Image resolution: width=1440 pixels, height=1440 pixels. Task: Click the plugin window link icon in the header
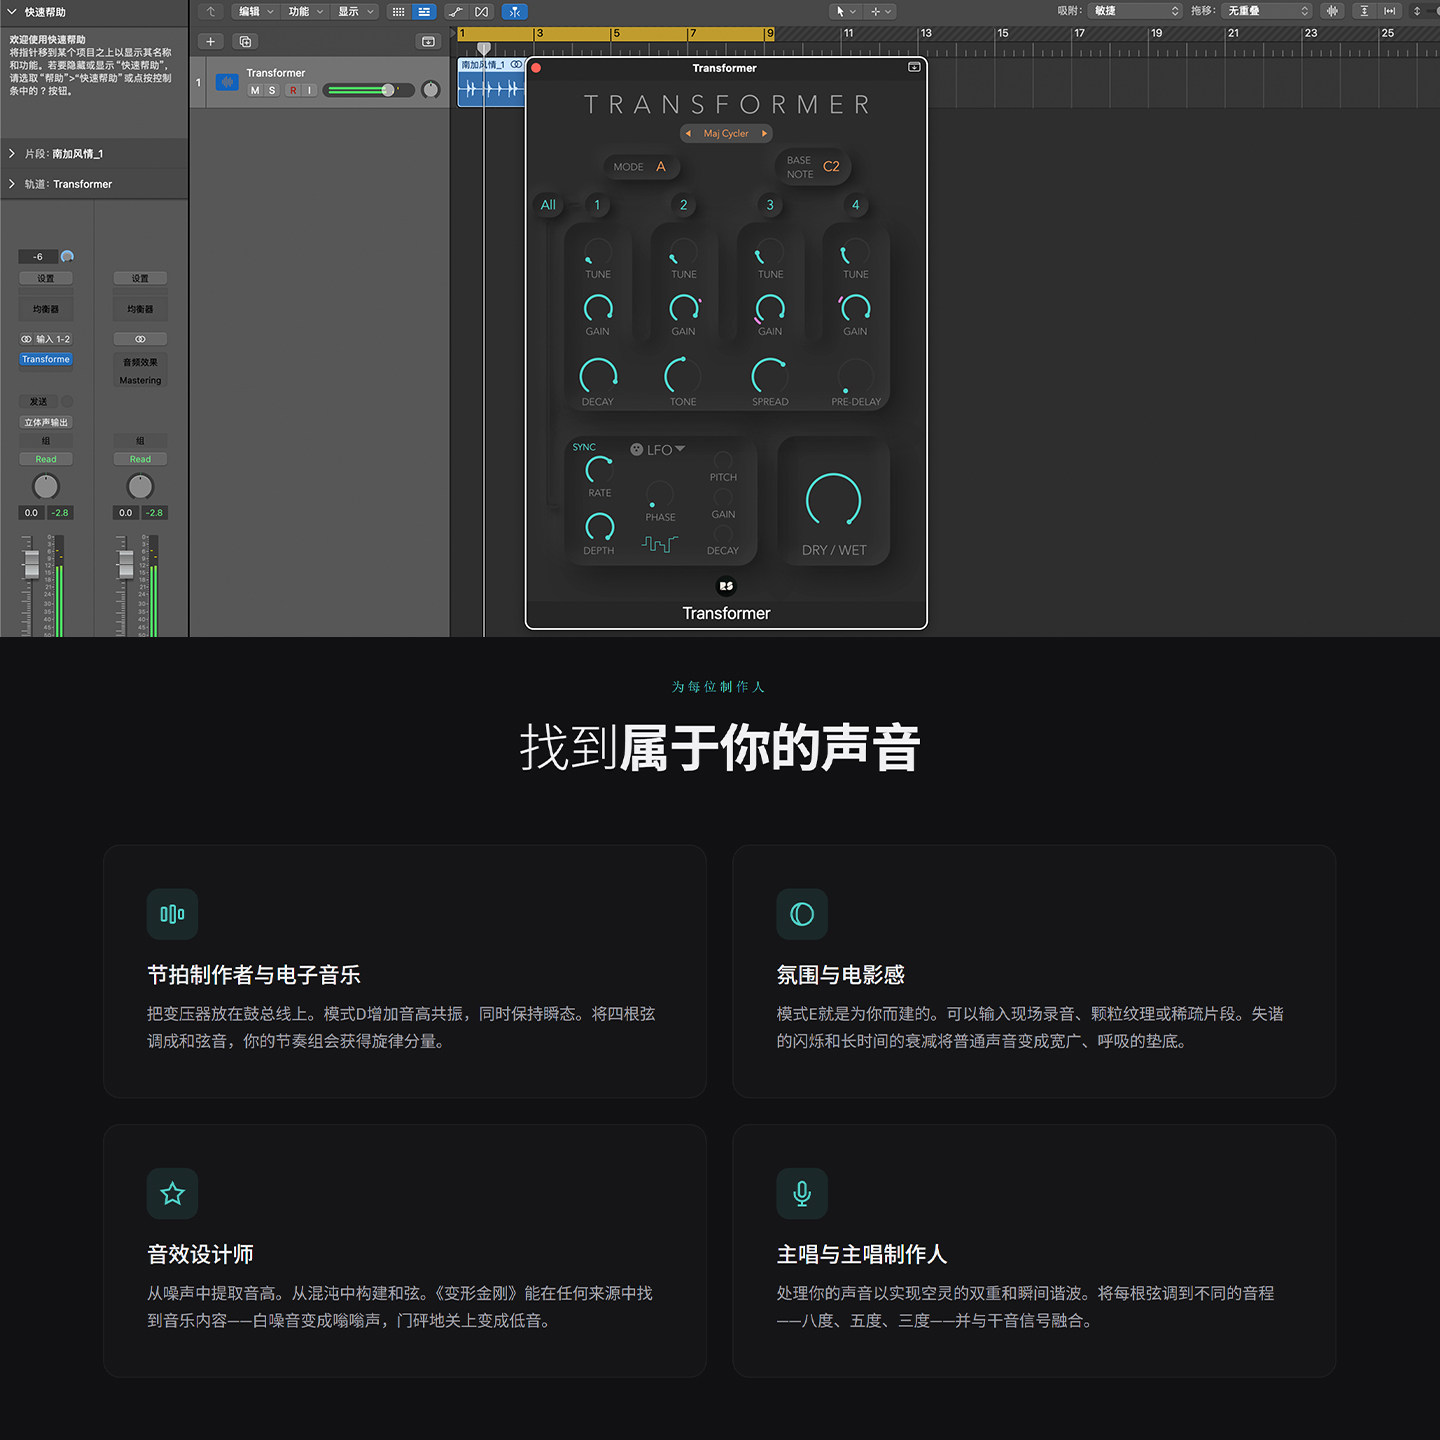pyautogui.click(x=914, y=67)
